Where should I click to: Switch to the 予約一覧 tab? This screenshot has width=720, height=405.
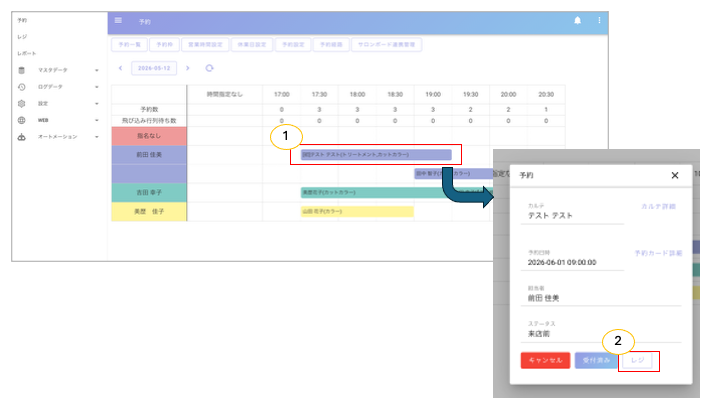pos(129,45)
